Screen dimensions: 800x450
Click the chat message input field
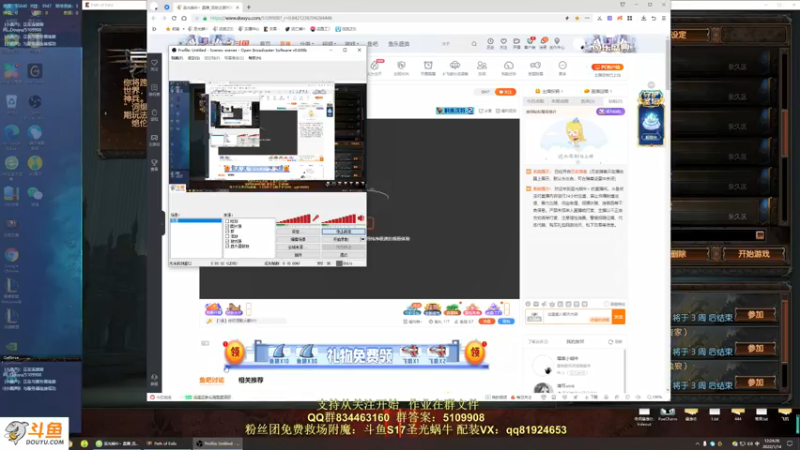pos(577,317)
